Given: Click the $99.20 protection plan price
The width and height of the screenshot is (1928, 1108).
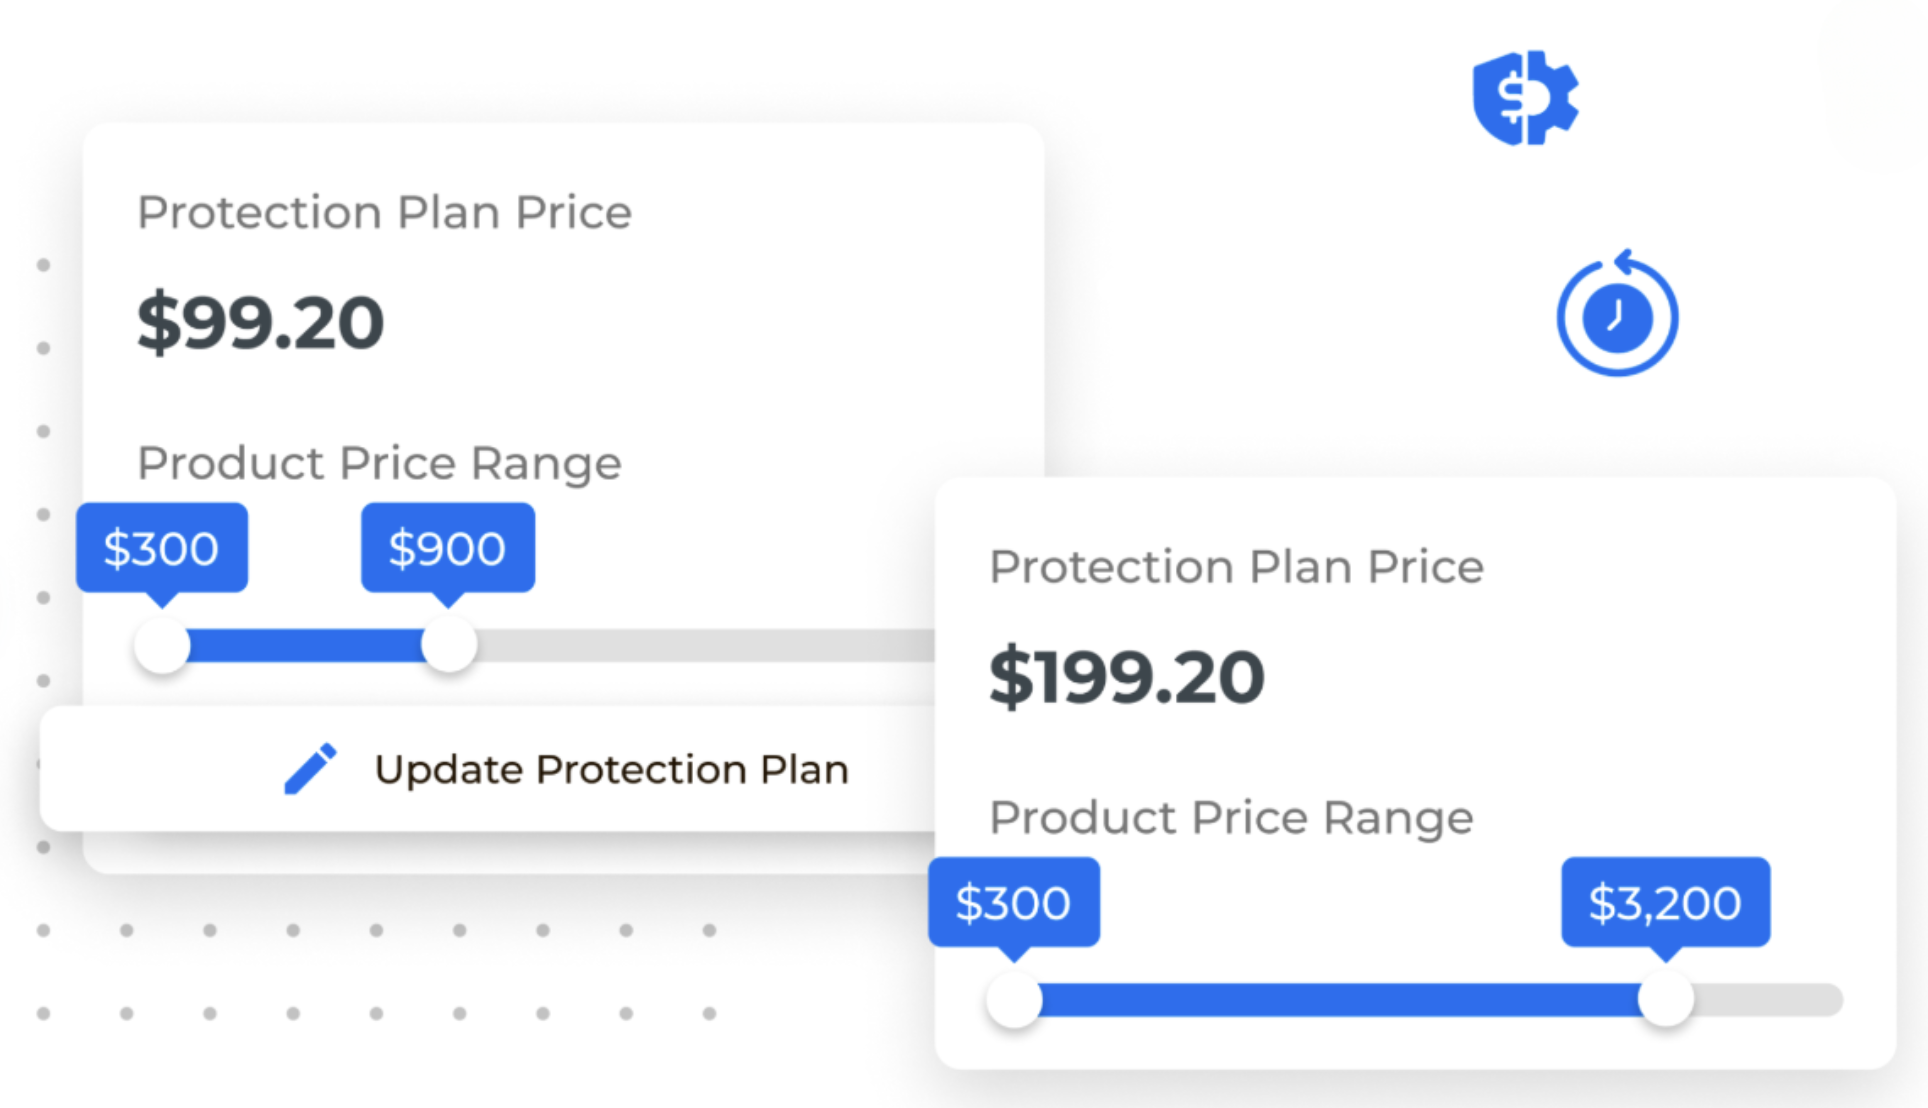Looking at the screenshot, I should (260, 323).
